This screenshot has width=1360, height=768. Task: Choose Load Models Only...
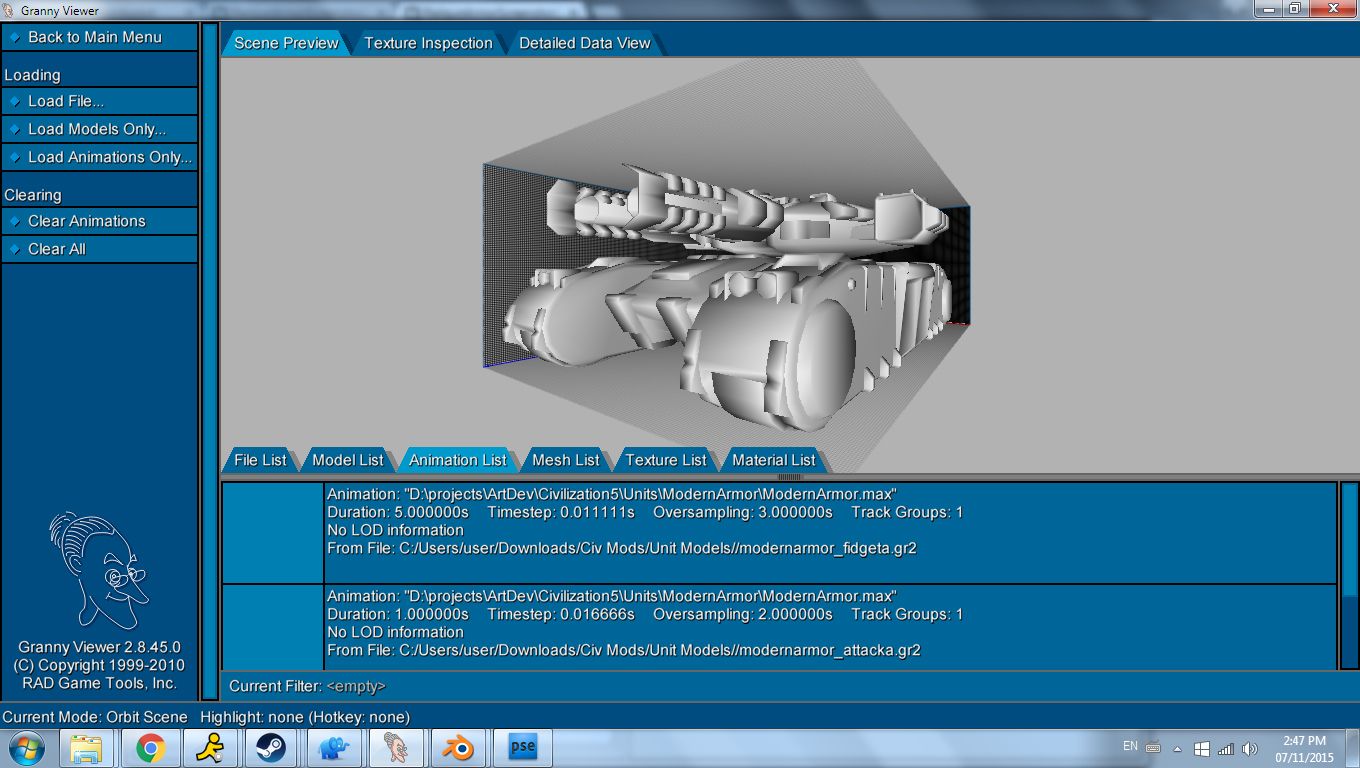click(99, 129)
